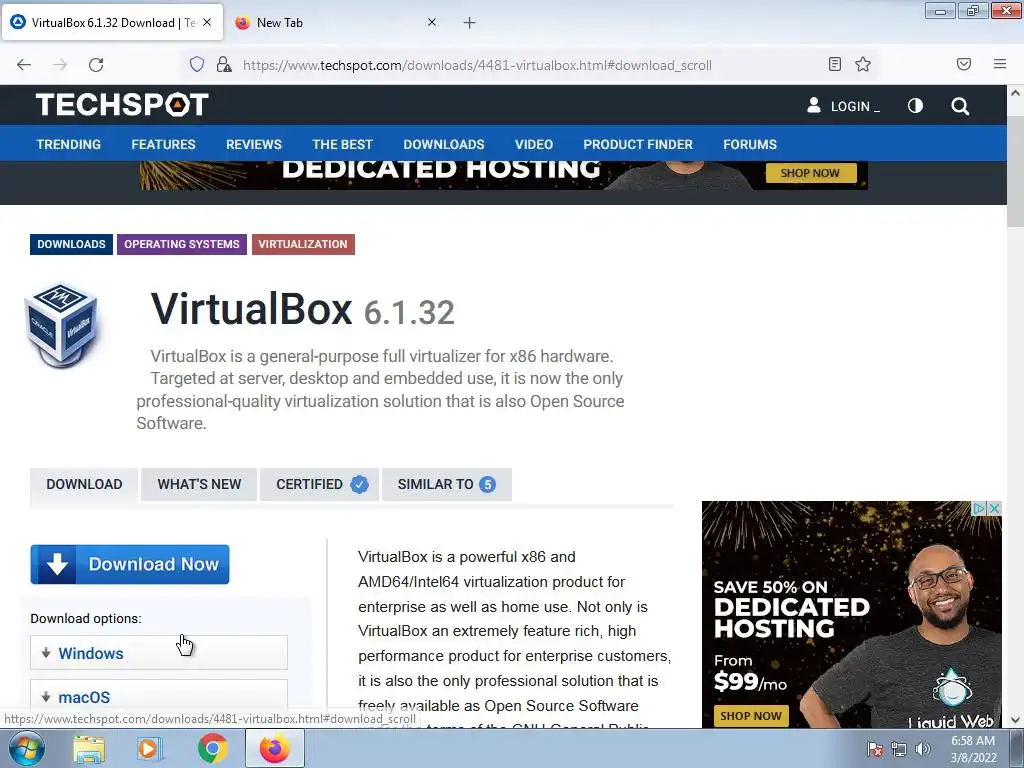The height and width of the screenshot is (768, 1024).
Task: Click the VirtualBox cube logo image
Action: [61, 325]
